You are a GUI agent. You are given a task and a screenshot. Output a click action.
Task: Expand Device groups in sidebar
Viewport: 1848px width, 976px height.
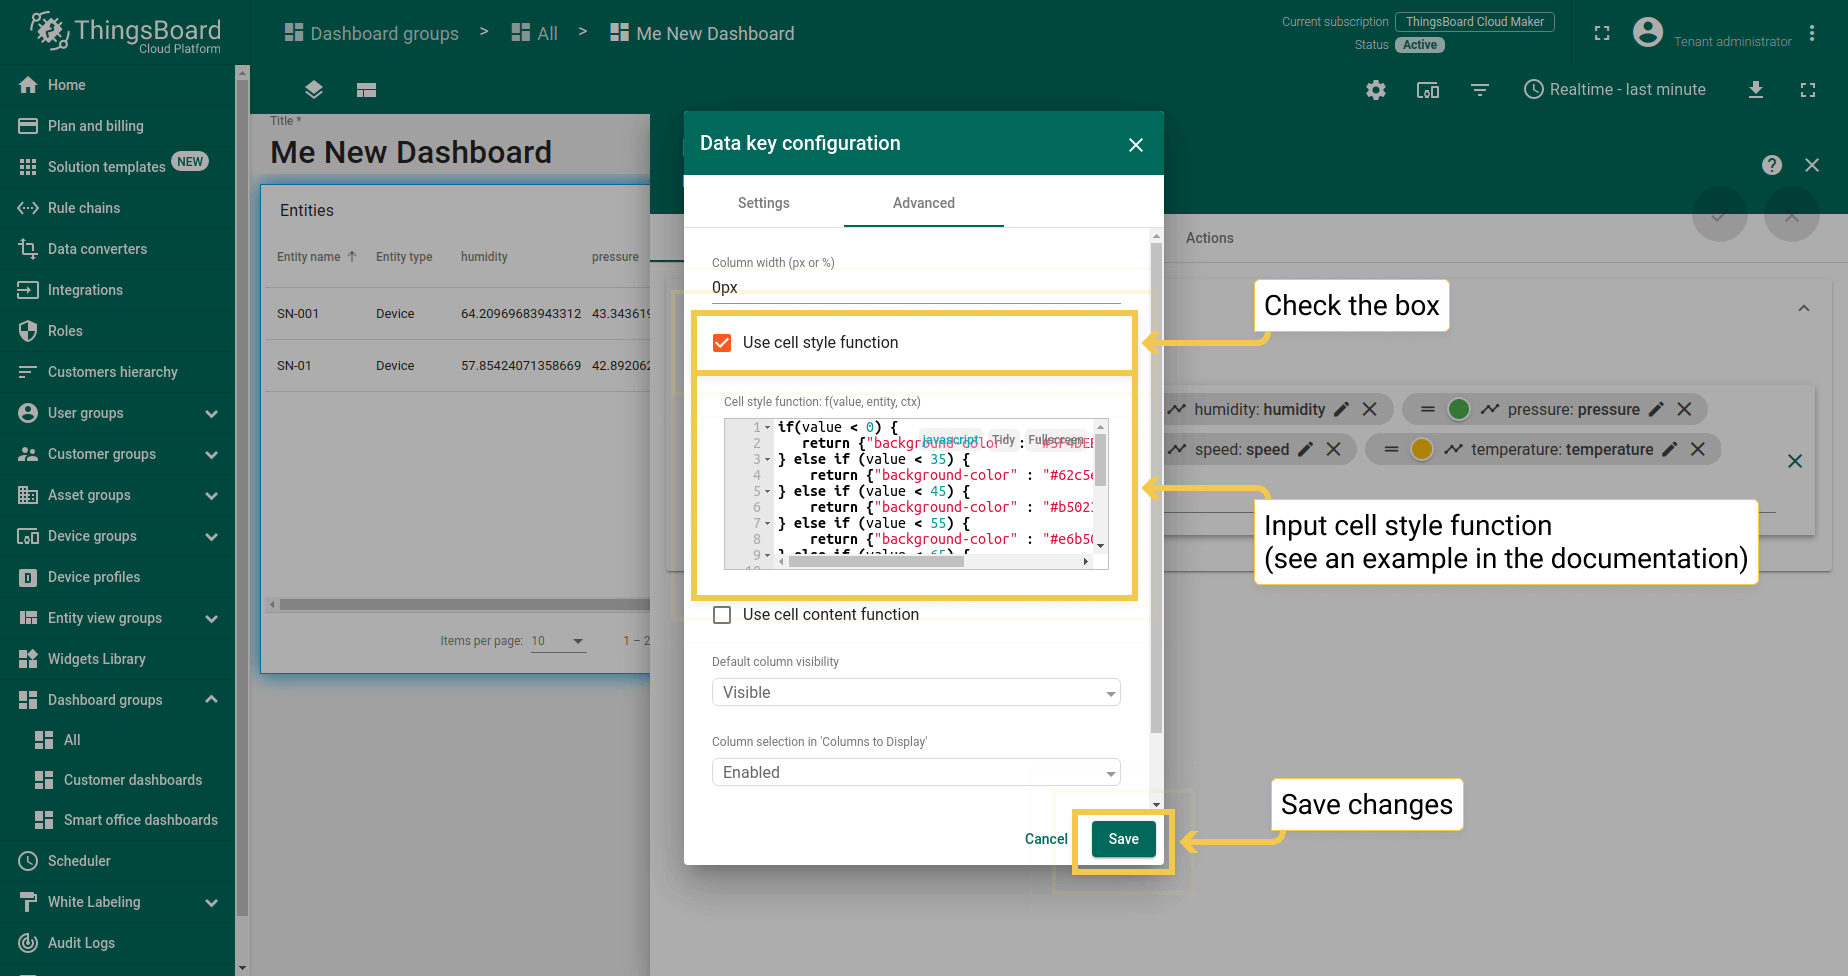(x=211, y=536)
